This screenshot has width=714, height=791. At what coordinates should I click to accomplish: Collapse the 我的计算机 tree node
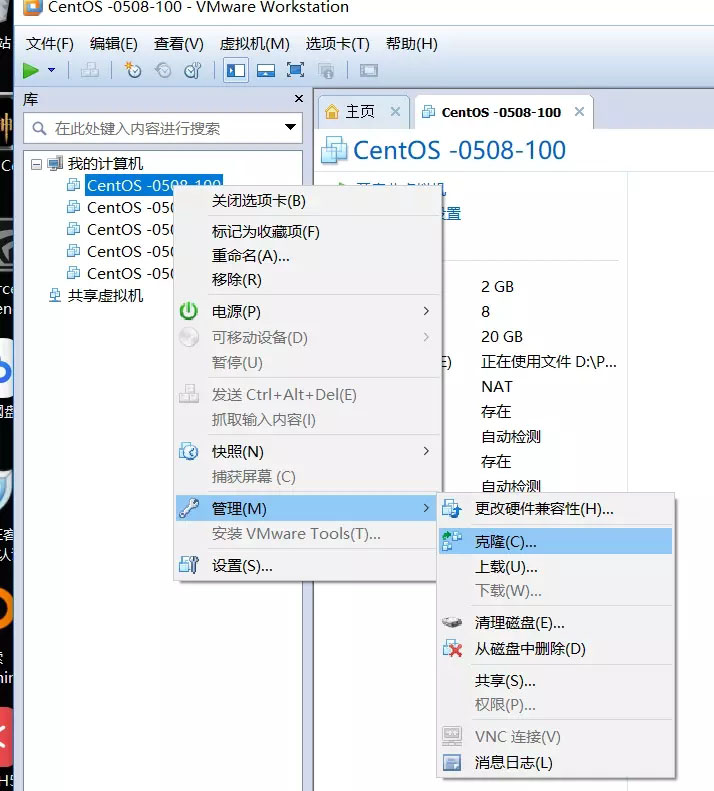pyautogui.click(x=36, y=163)
